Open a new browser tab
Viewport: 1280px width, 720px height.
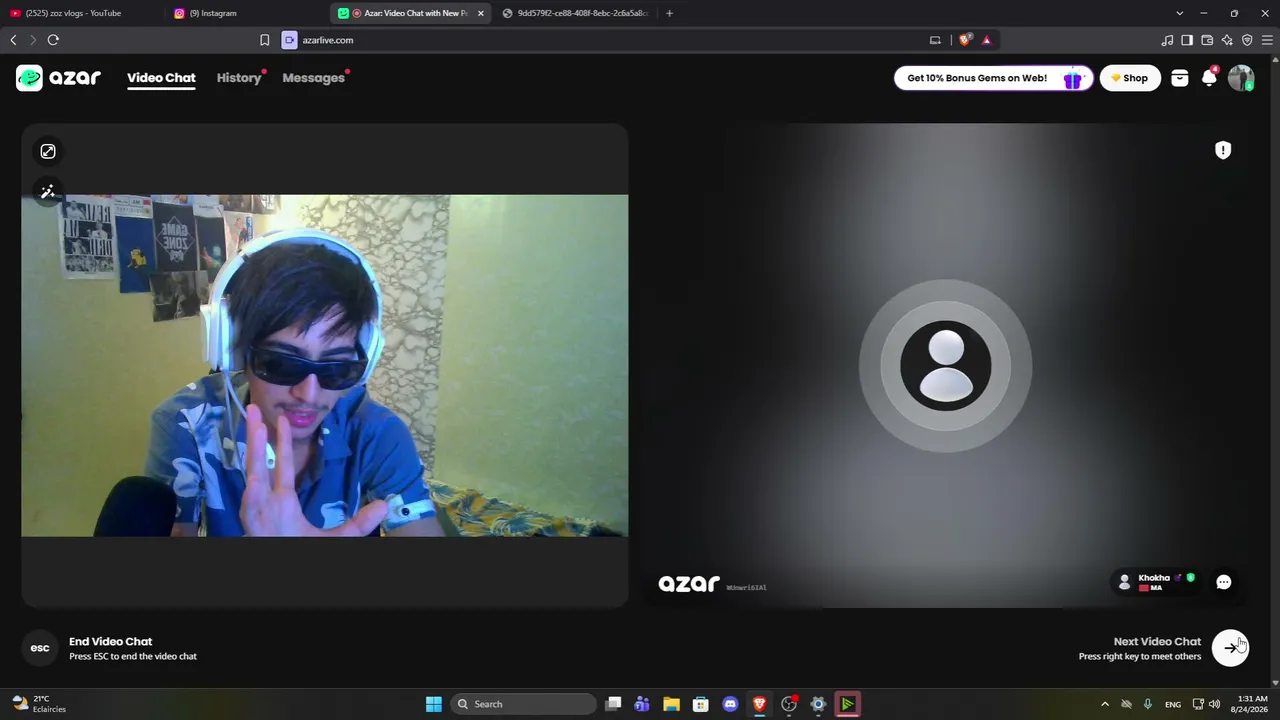[669, 13]
